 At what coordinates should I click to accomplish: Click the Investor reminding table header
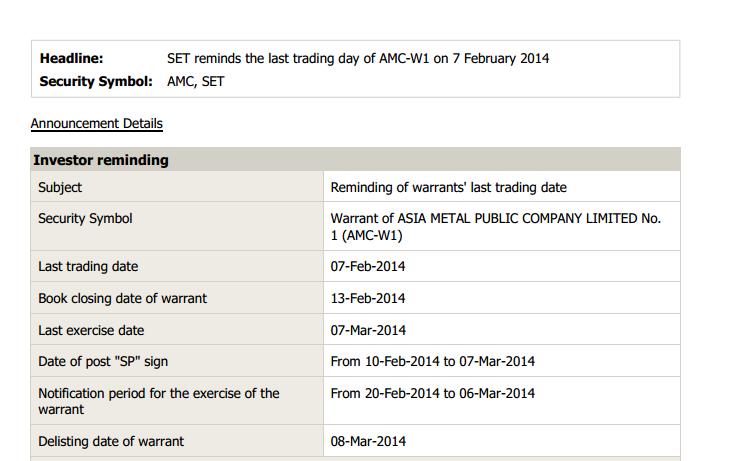point(355,159)
